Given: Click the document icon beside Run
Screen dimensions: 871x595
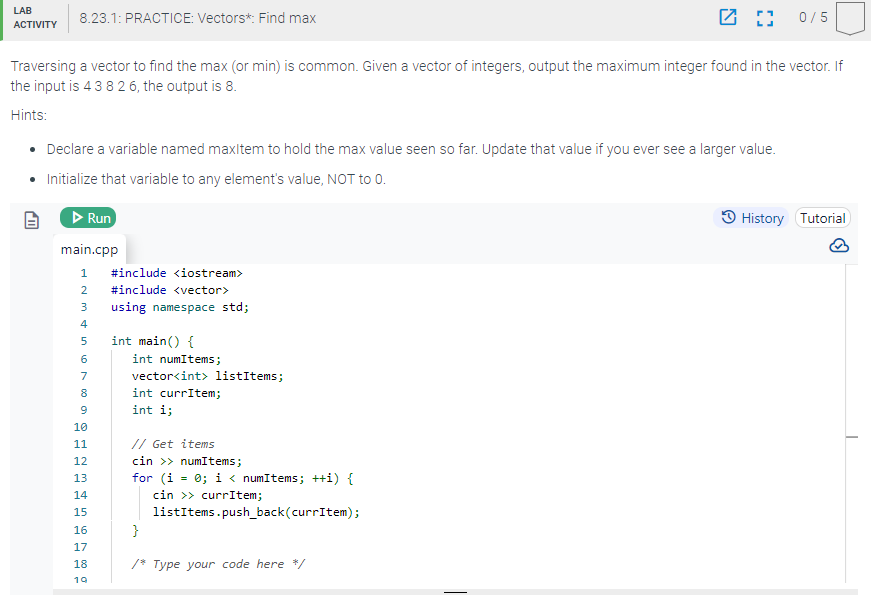Looking at the screenshot, I should click(30, 217).
